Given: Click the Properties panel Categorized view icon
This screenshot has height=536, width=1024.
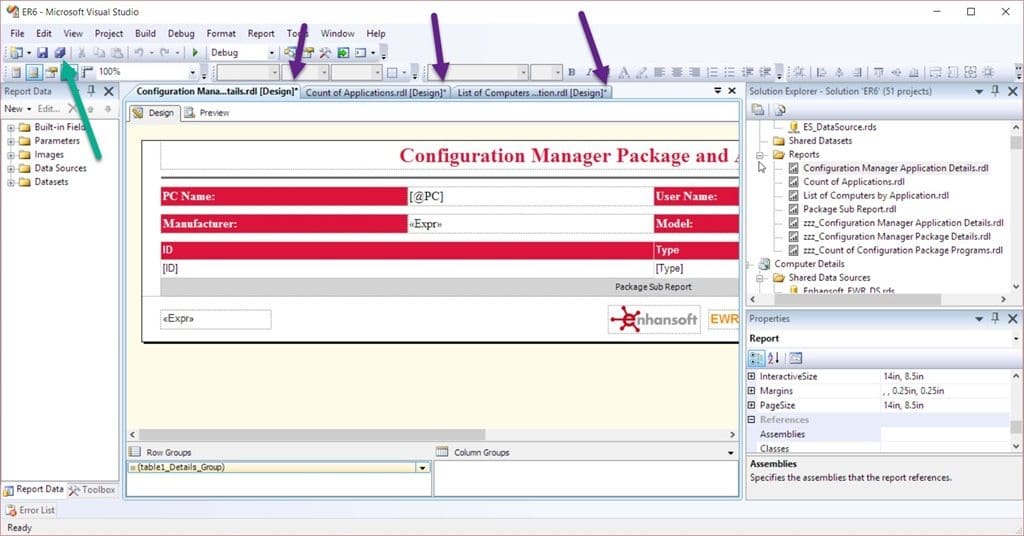Looking at the screenshot, I should pyautogui.click(x=756, y=358).
